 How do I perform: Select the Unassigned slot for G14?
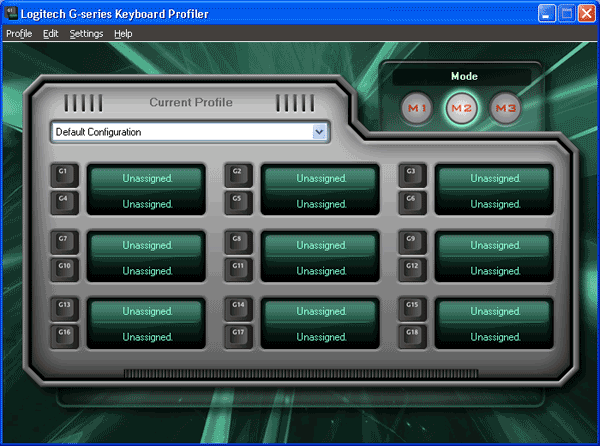pyautogui.click(x=321, y=311)
